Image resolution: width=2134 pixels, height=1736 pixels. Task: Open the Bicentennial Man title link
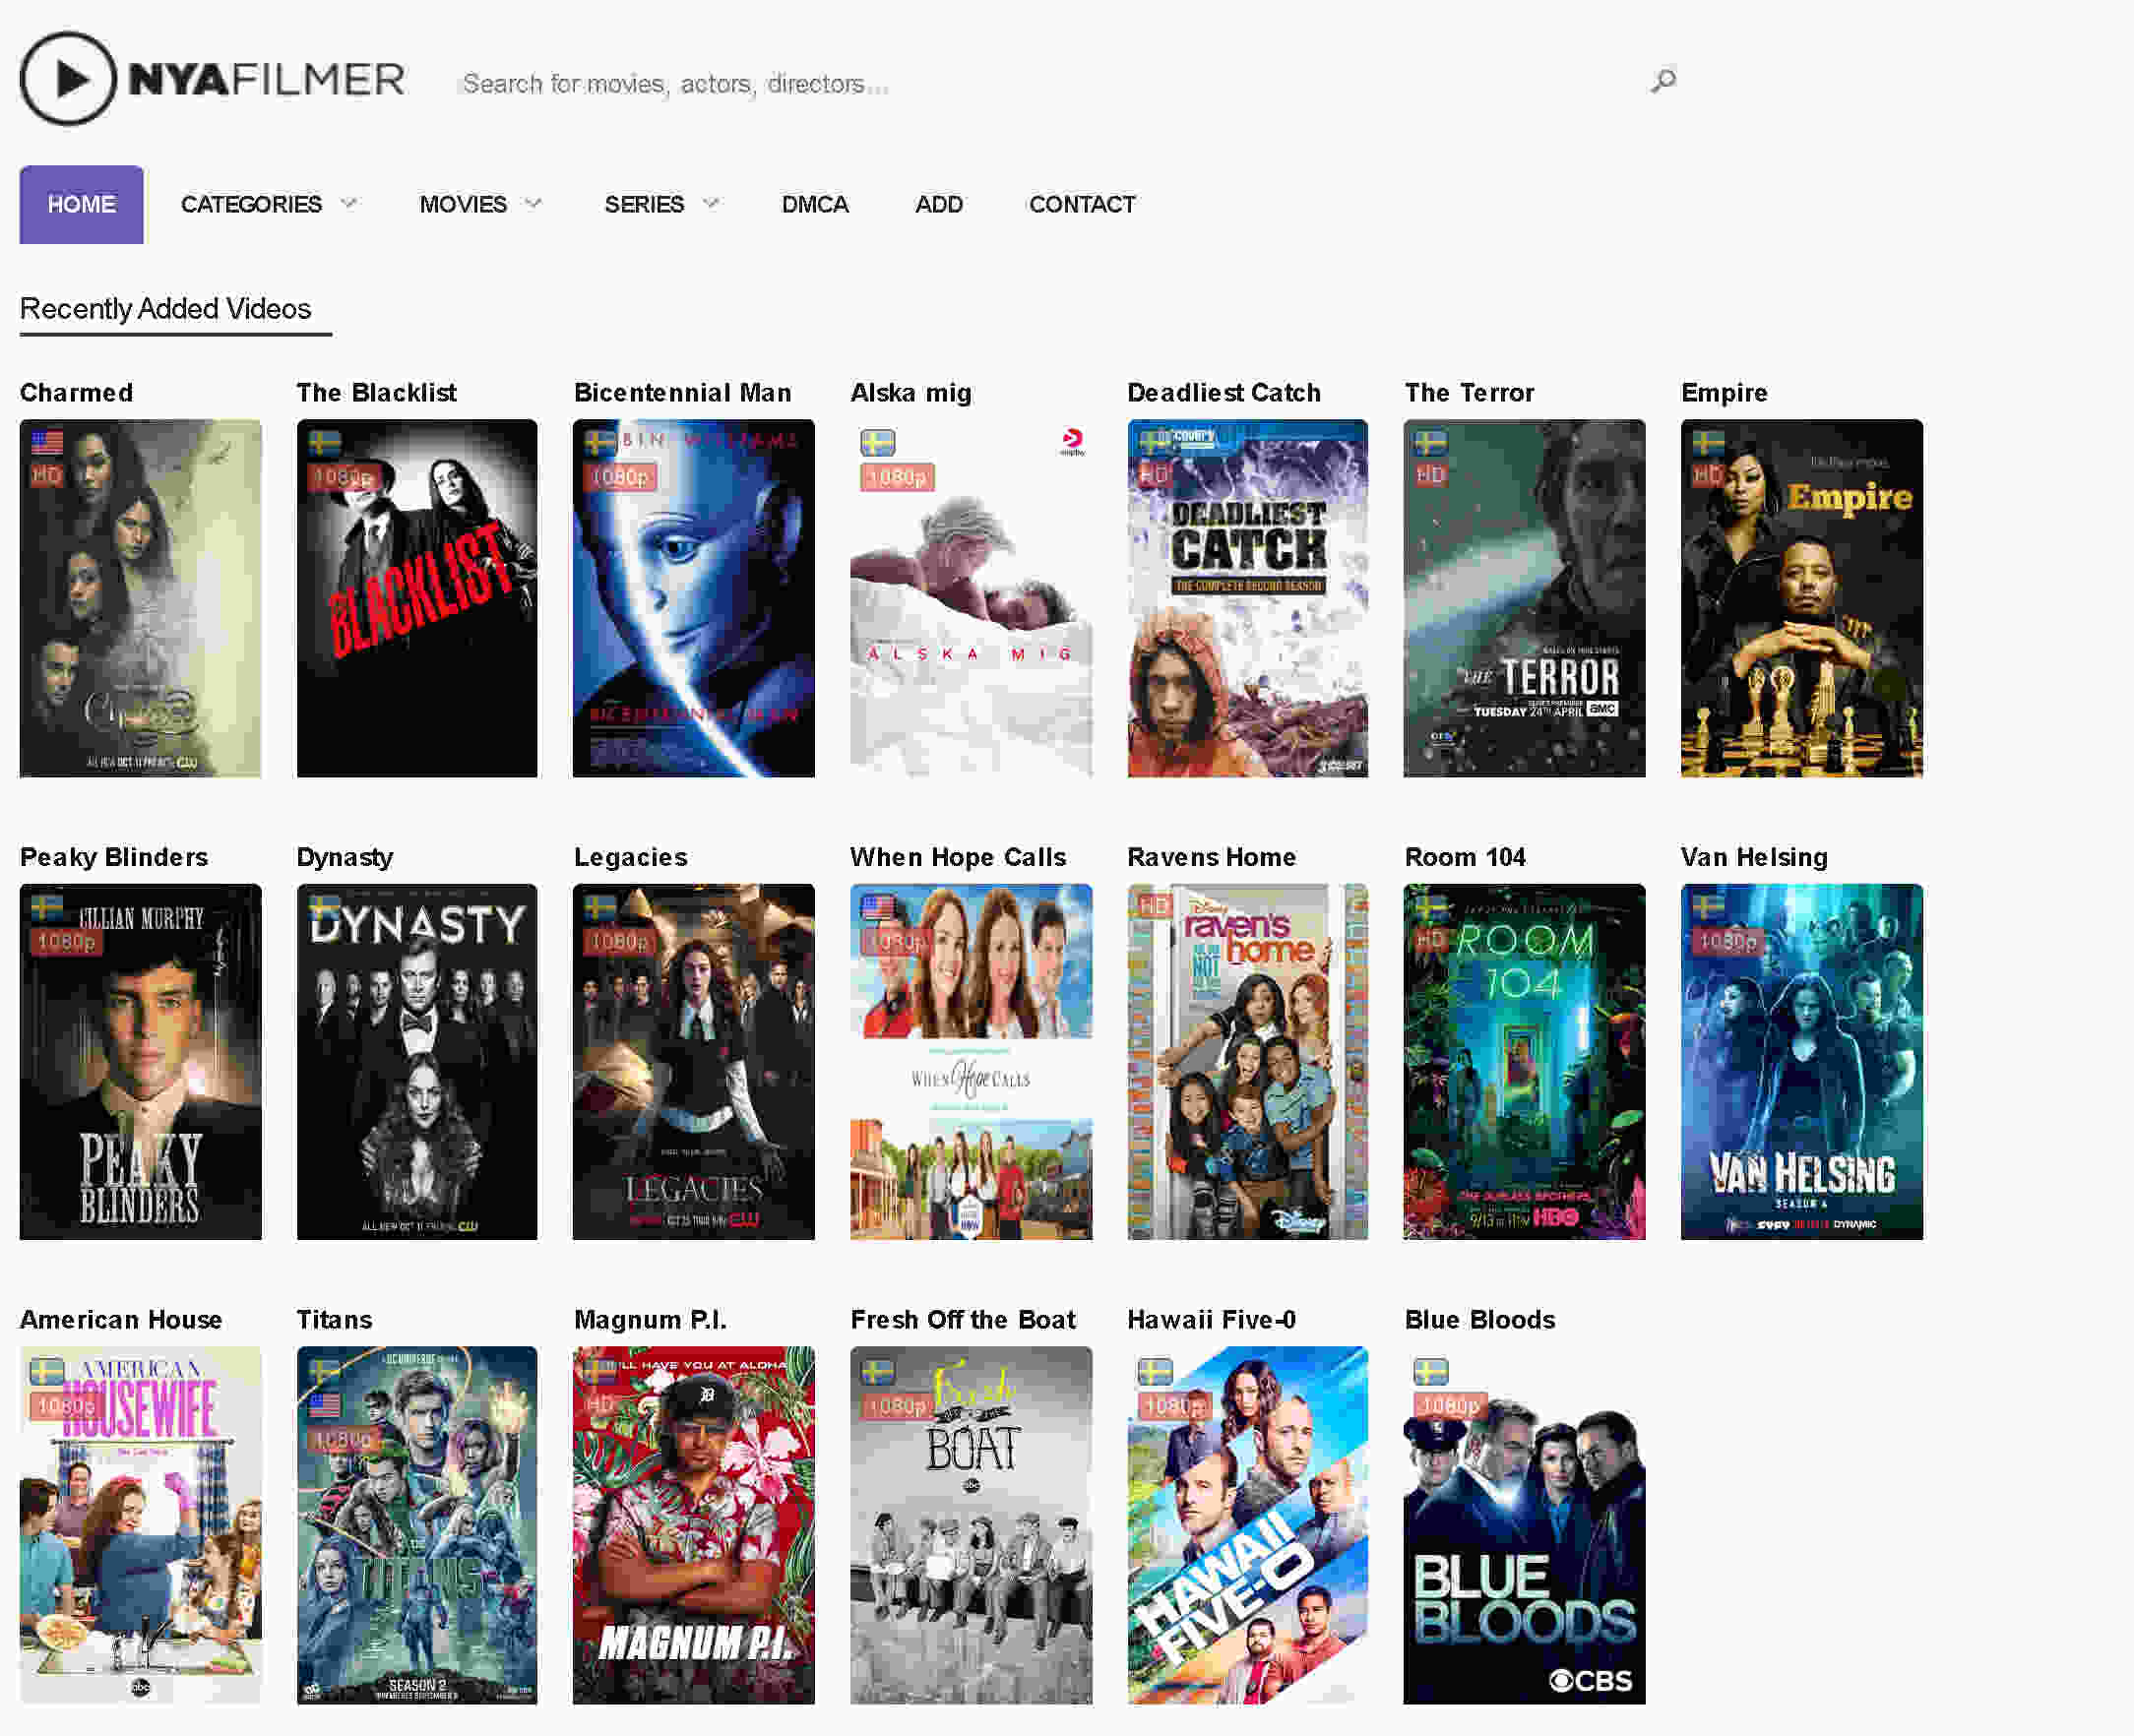pyautogui.click(x=683, y=392)
